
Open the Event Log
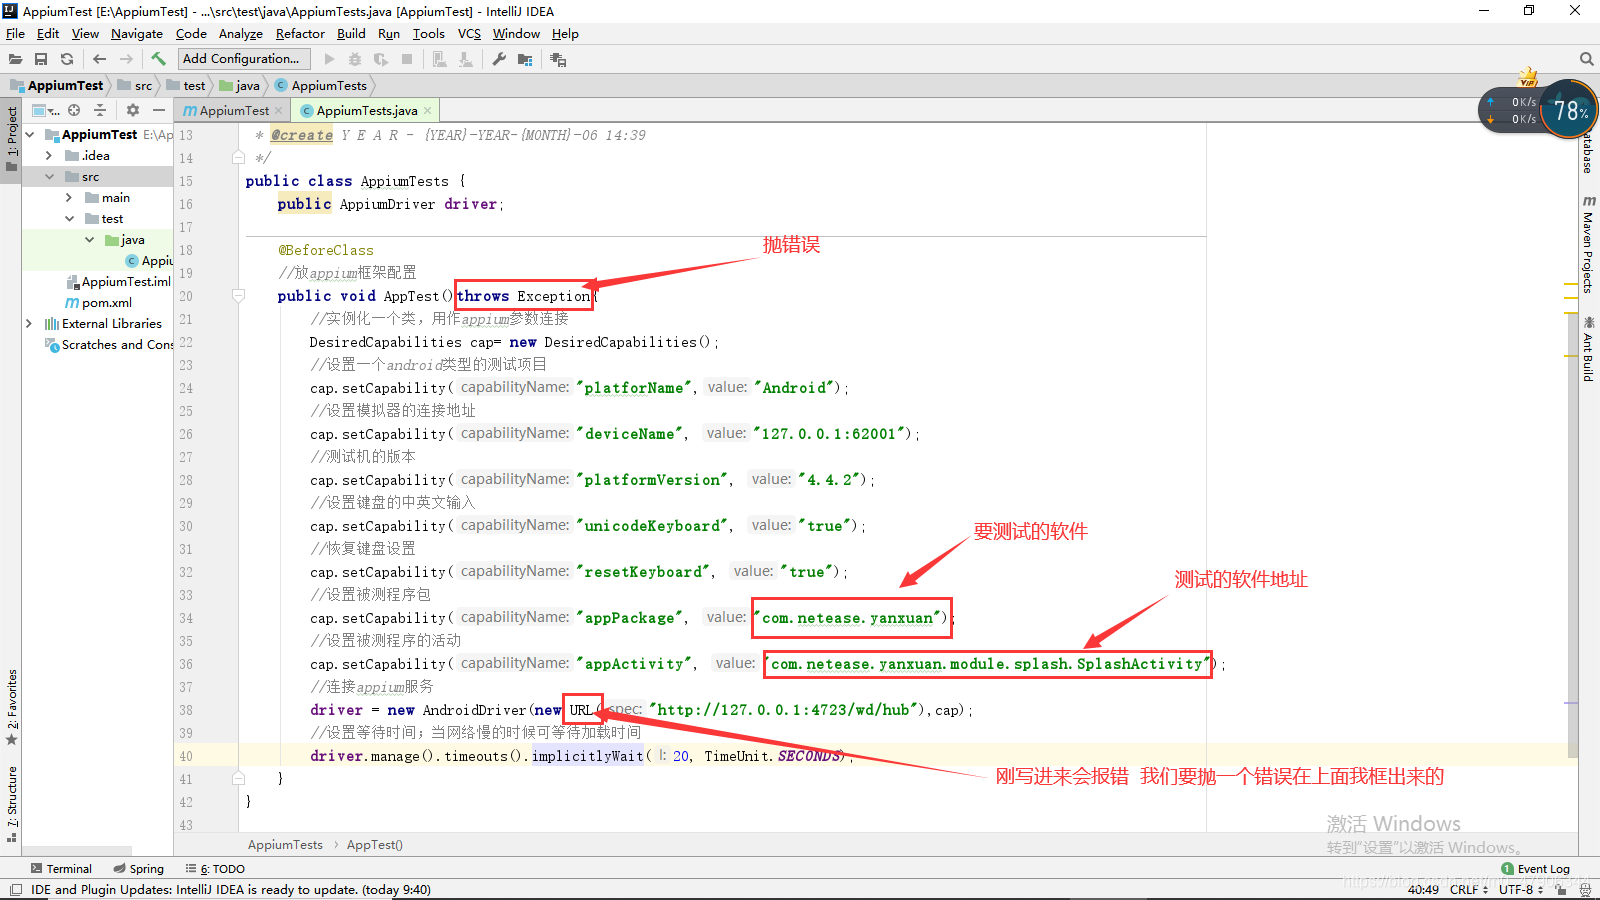coord(1535,869)
